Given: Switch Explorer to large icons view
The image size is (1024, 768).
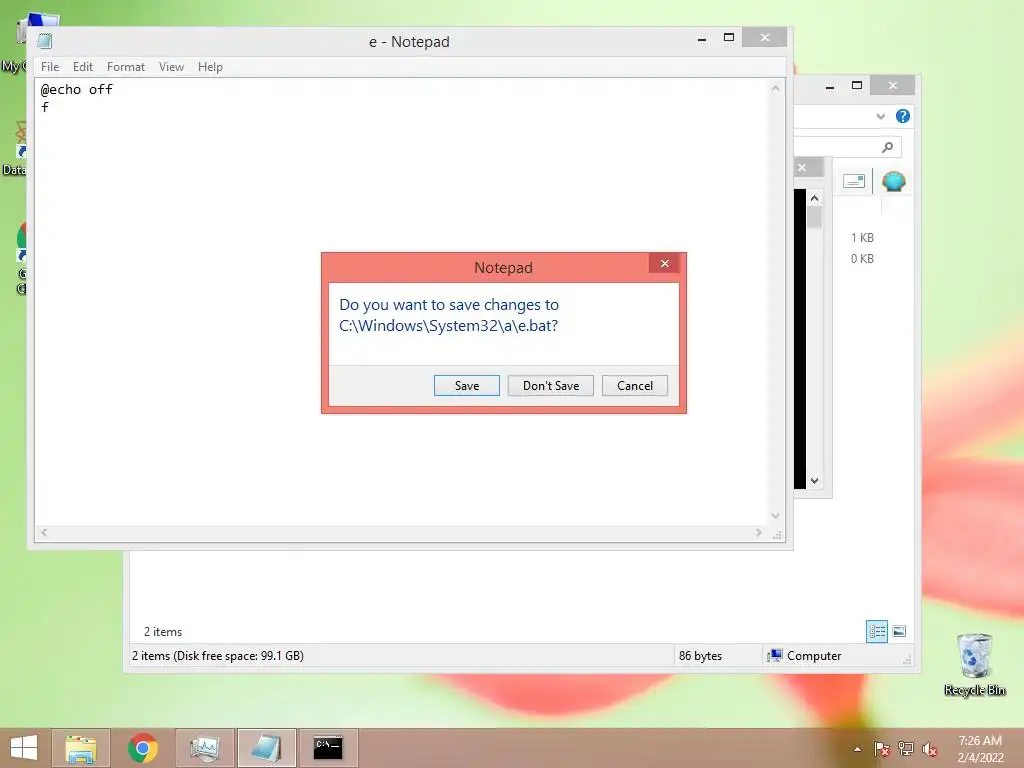Looking at the screenshot, I should click(899, 631).
